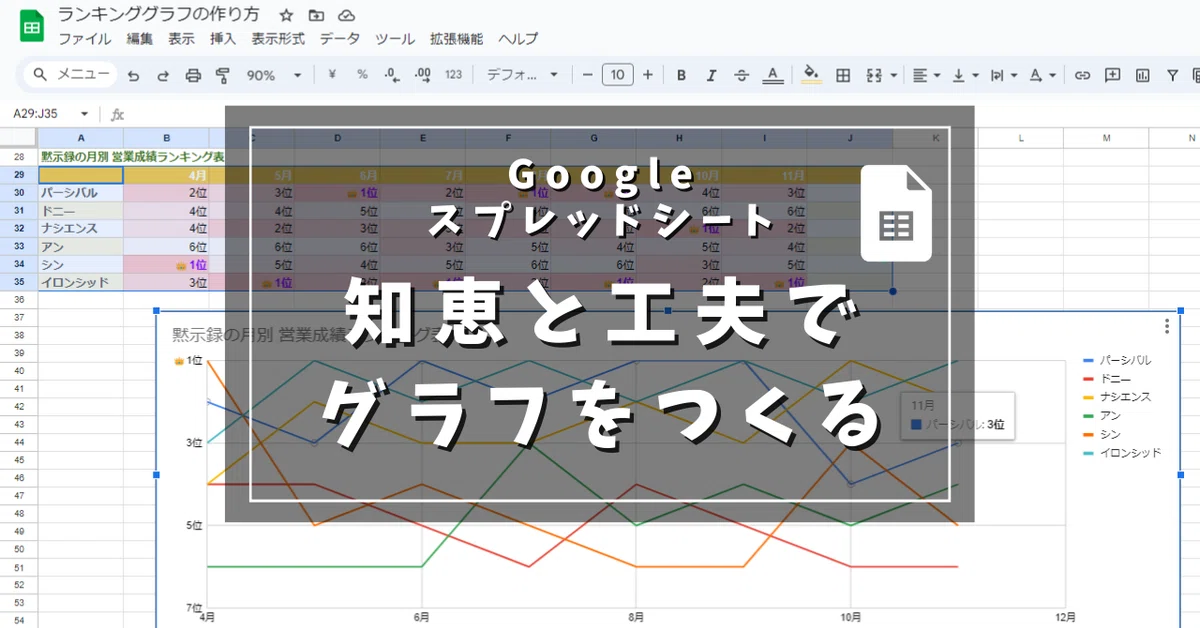Activate the paint format tool

point(223,75)
